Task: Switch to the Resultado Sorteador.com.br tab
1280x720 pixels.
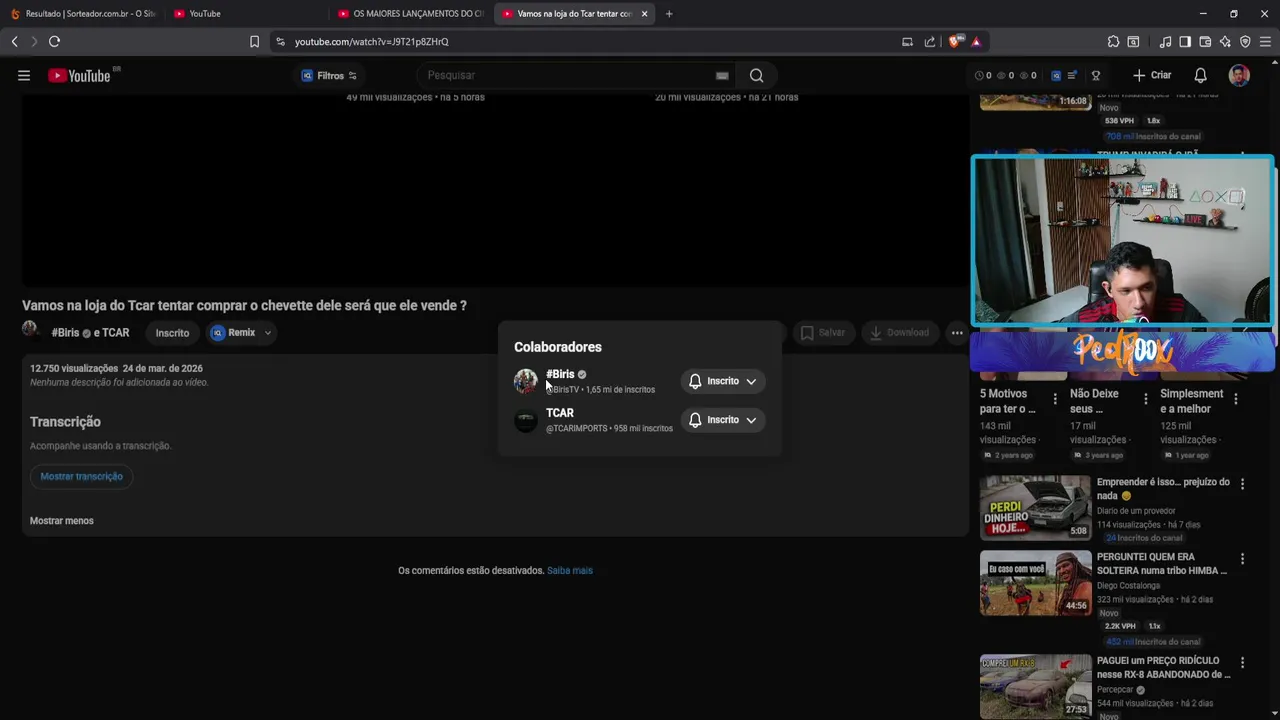Action: click(x=82, y=14)
